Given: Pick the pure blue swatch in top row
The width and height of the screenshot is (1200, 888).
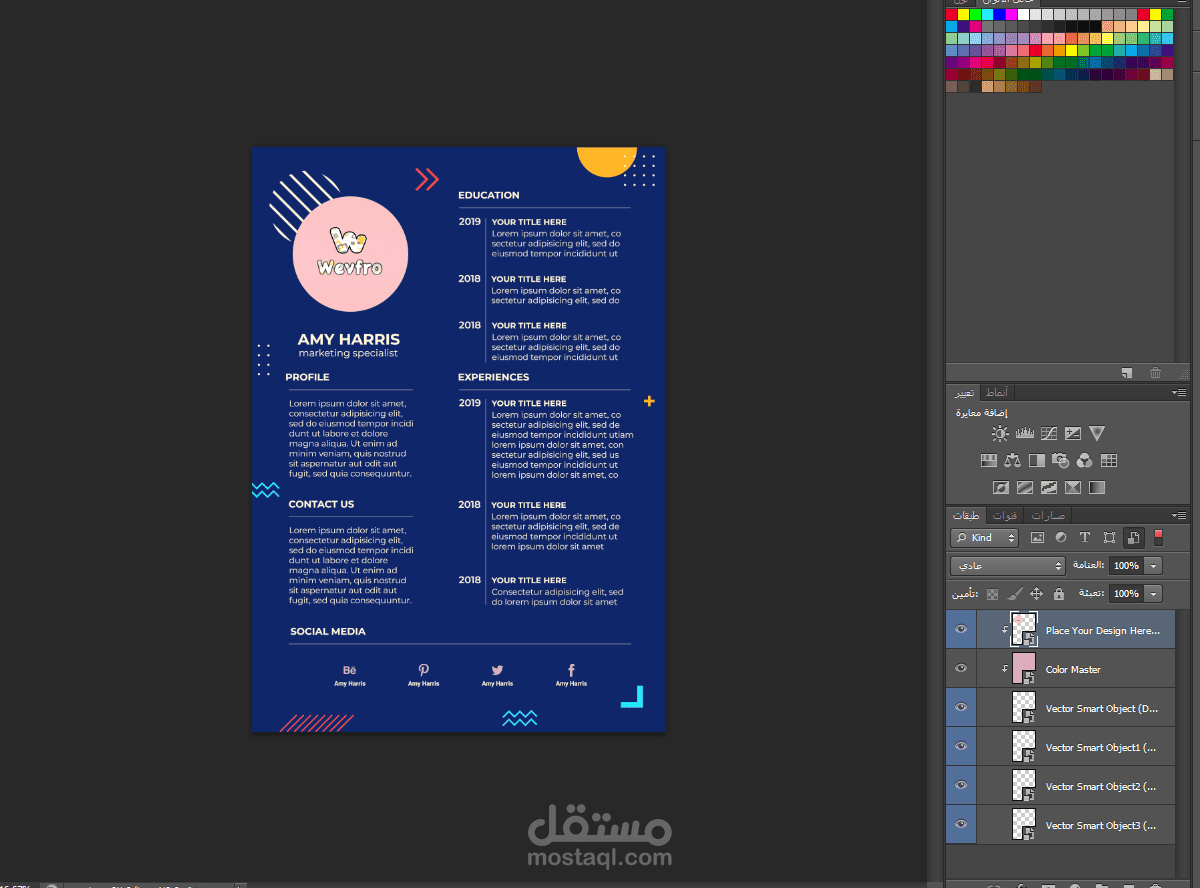Looking at the screenshot, I should point(1000,14).
